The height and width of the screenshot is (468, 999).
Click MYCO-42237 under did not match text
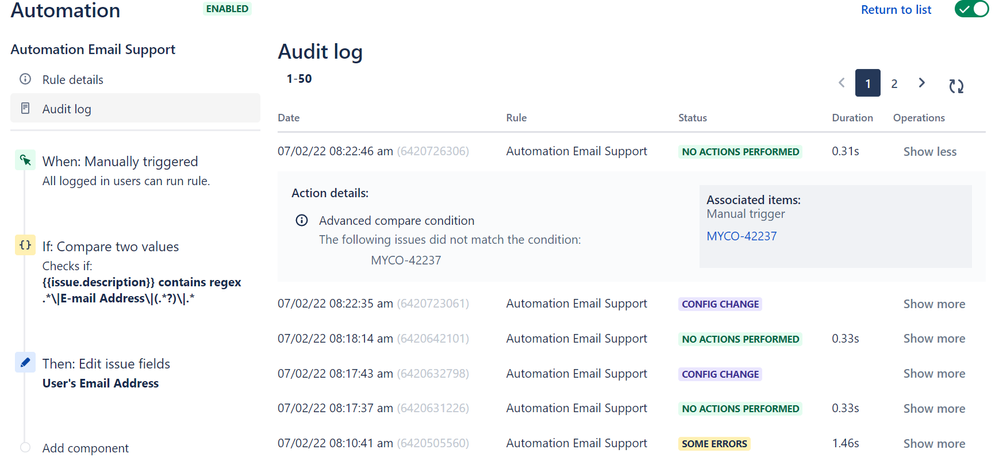pyautogui.click(x=406, y=260)
